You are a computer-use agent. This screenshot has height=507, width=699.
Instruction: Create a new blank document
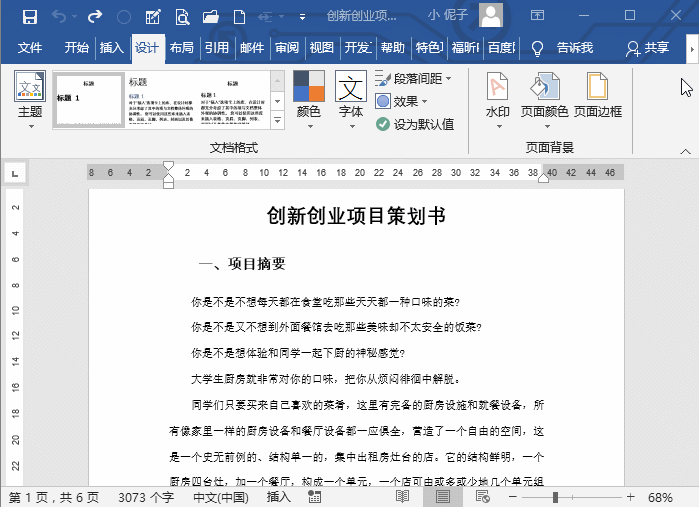tap(239, 17)
